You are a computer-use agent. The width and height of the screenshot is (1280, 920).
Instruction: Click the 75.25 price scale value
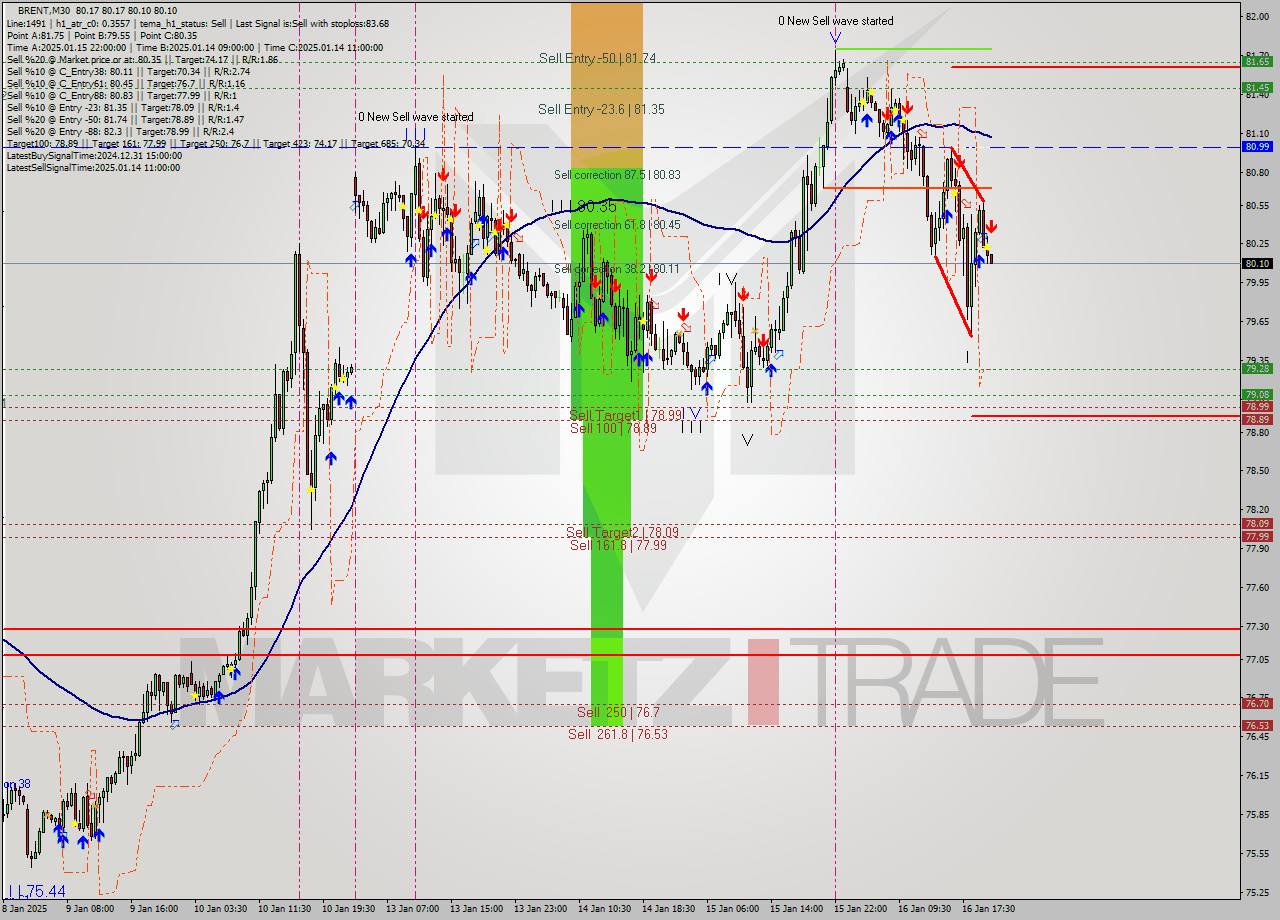(x=1256, y=892)
